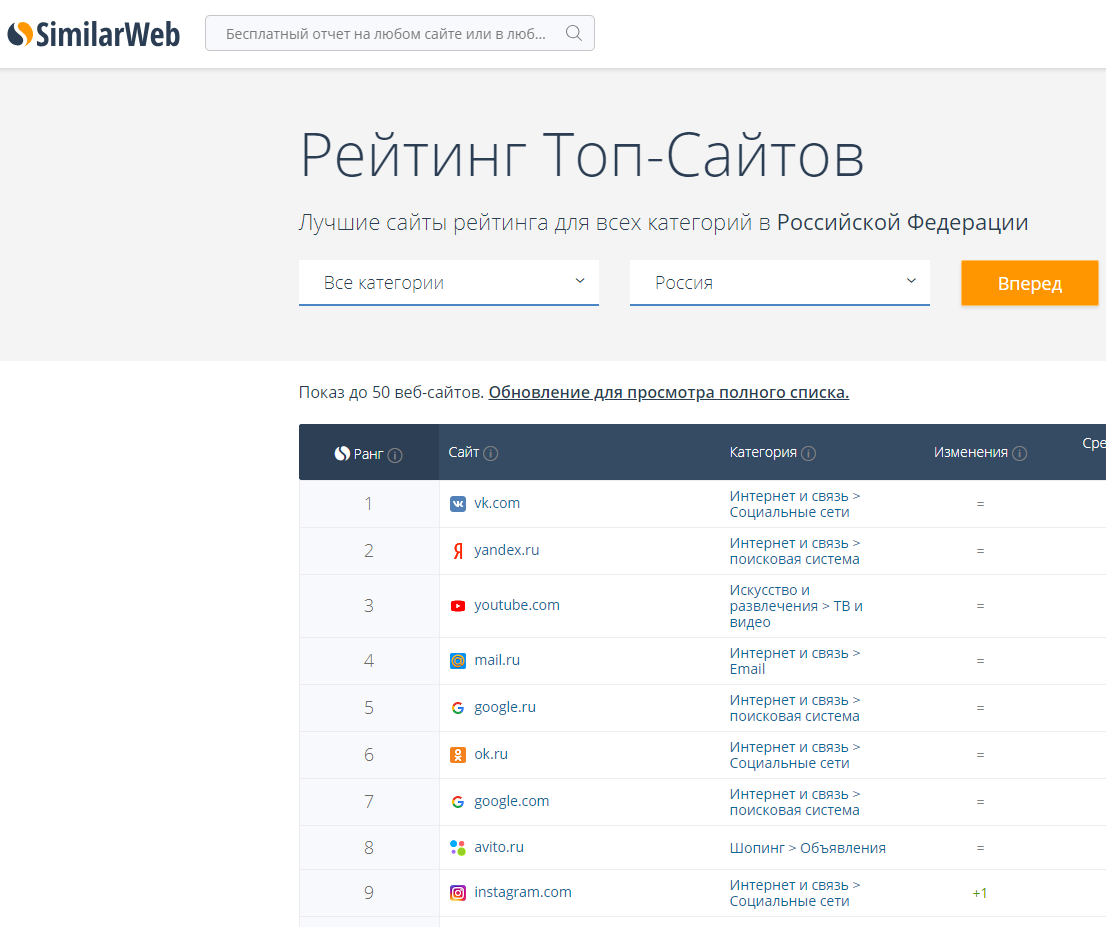Click the info icon next to Сайт
1106x927 pixels.
click(491, 454)
